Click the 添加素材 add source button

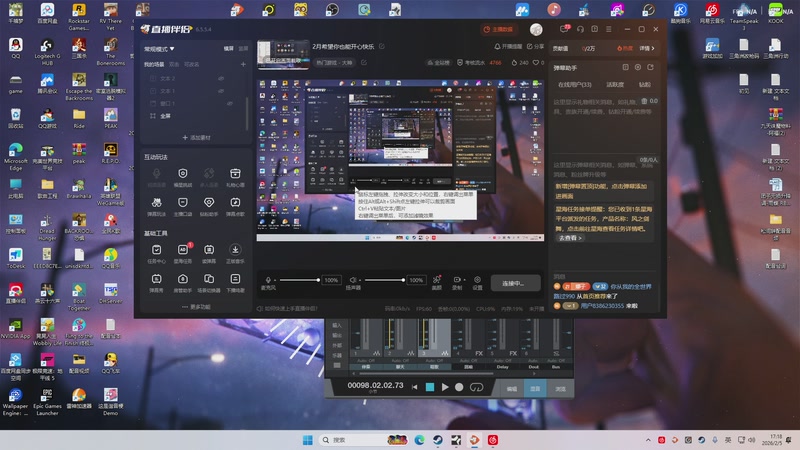click(196, 137)
